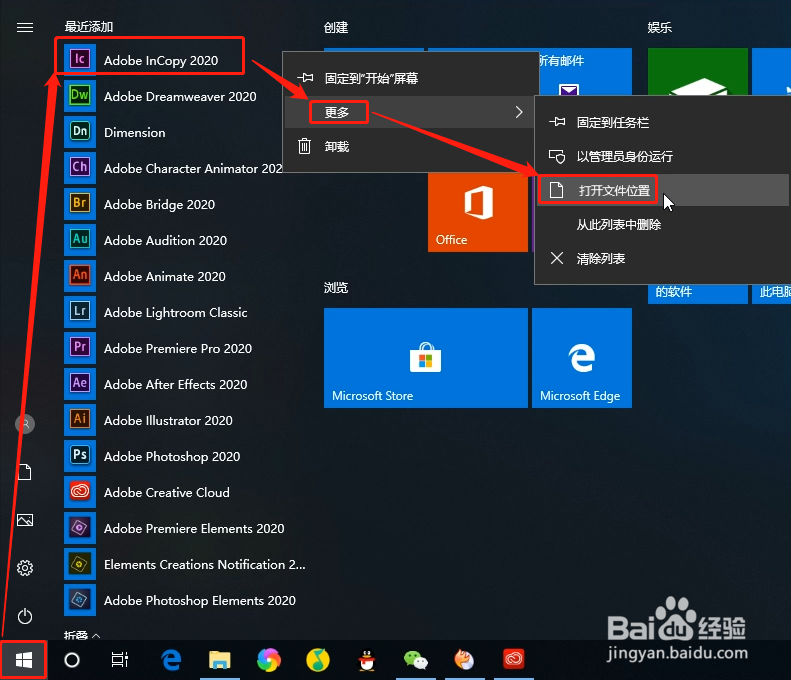Click 打开文件位置 menu entry
791x680 pixels.
pos(662,190)
